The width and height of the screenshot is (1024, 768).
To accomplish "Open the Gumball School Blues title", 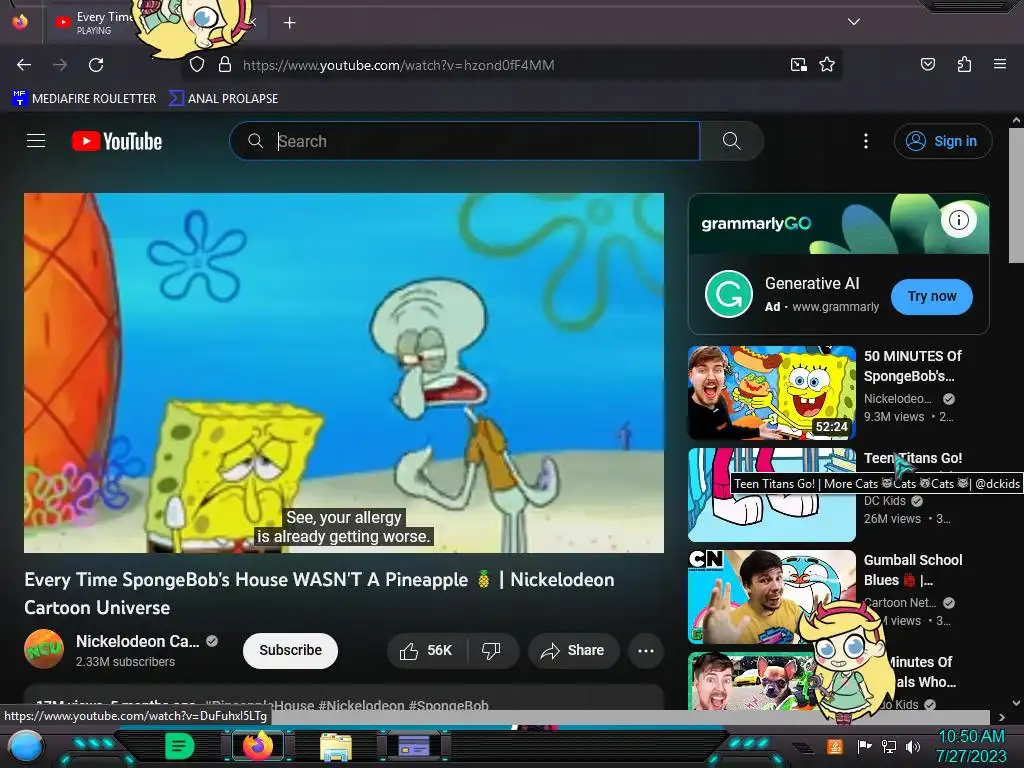I will 912,570.
